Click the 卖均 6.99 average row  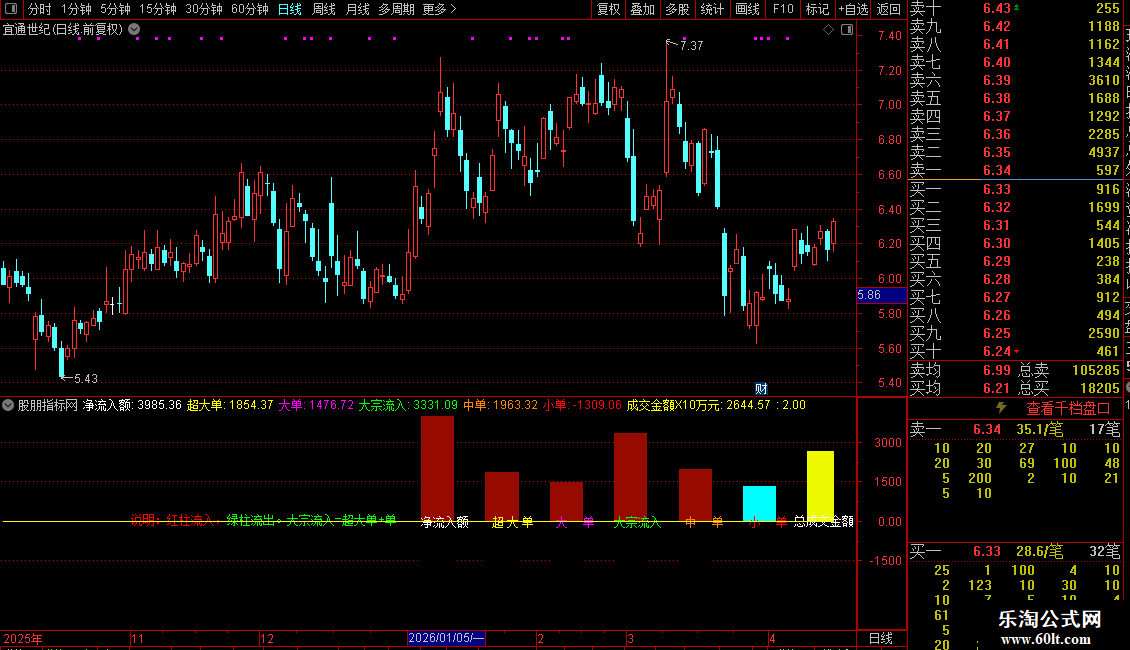[x=960, y=370]
